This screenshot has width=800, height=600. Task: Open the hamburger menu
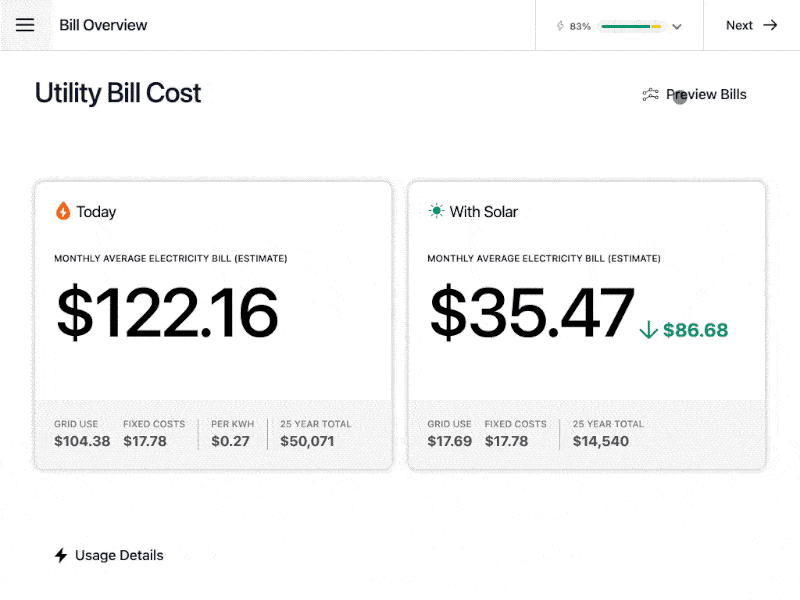coord(25,25)
